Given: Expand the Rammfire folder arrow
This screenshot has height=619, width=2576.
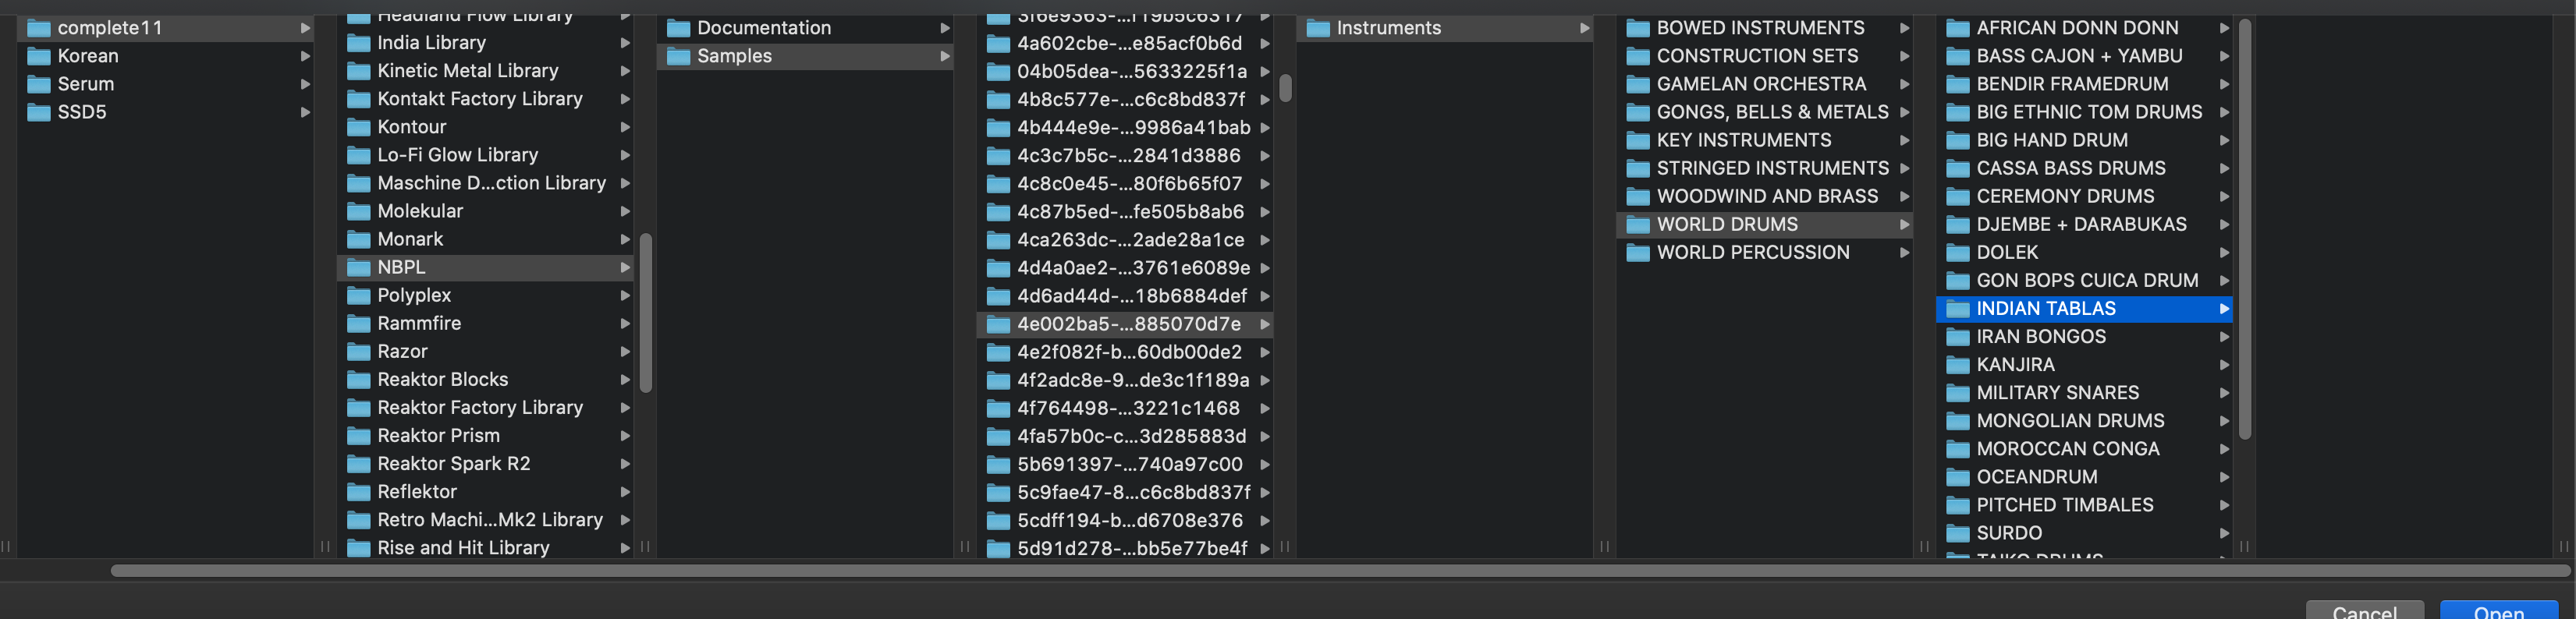Looking at the screenshot, I should click(625, 323).
